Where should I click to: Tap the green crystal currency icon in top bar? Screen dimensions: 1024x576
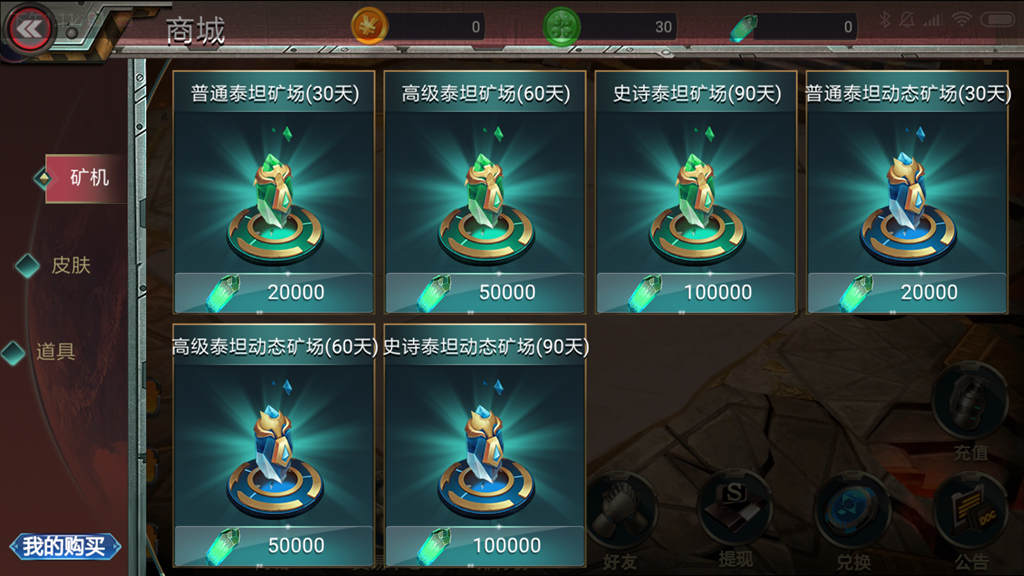pyautogui.click(x=743, y=28)
